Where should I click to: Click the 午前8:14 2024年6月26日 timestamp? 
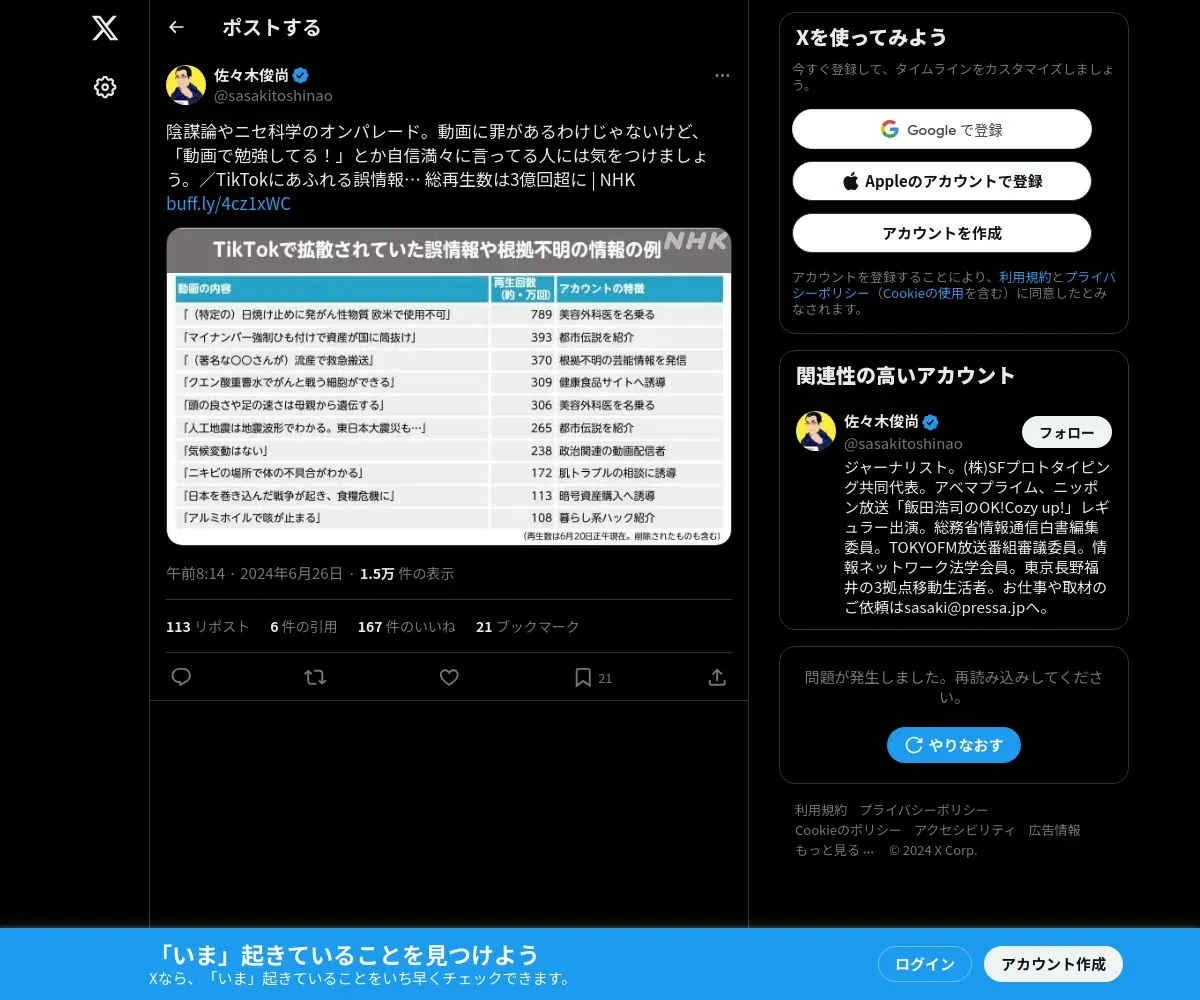[x=254, y=573]
